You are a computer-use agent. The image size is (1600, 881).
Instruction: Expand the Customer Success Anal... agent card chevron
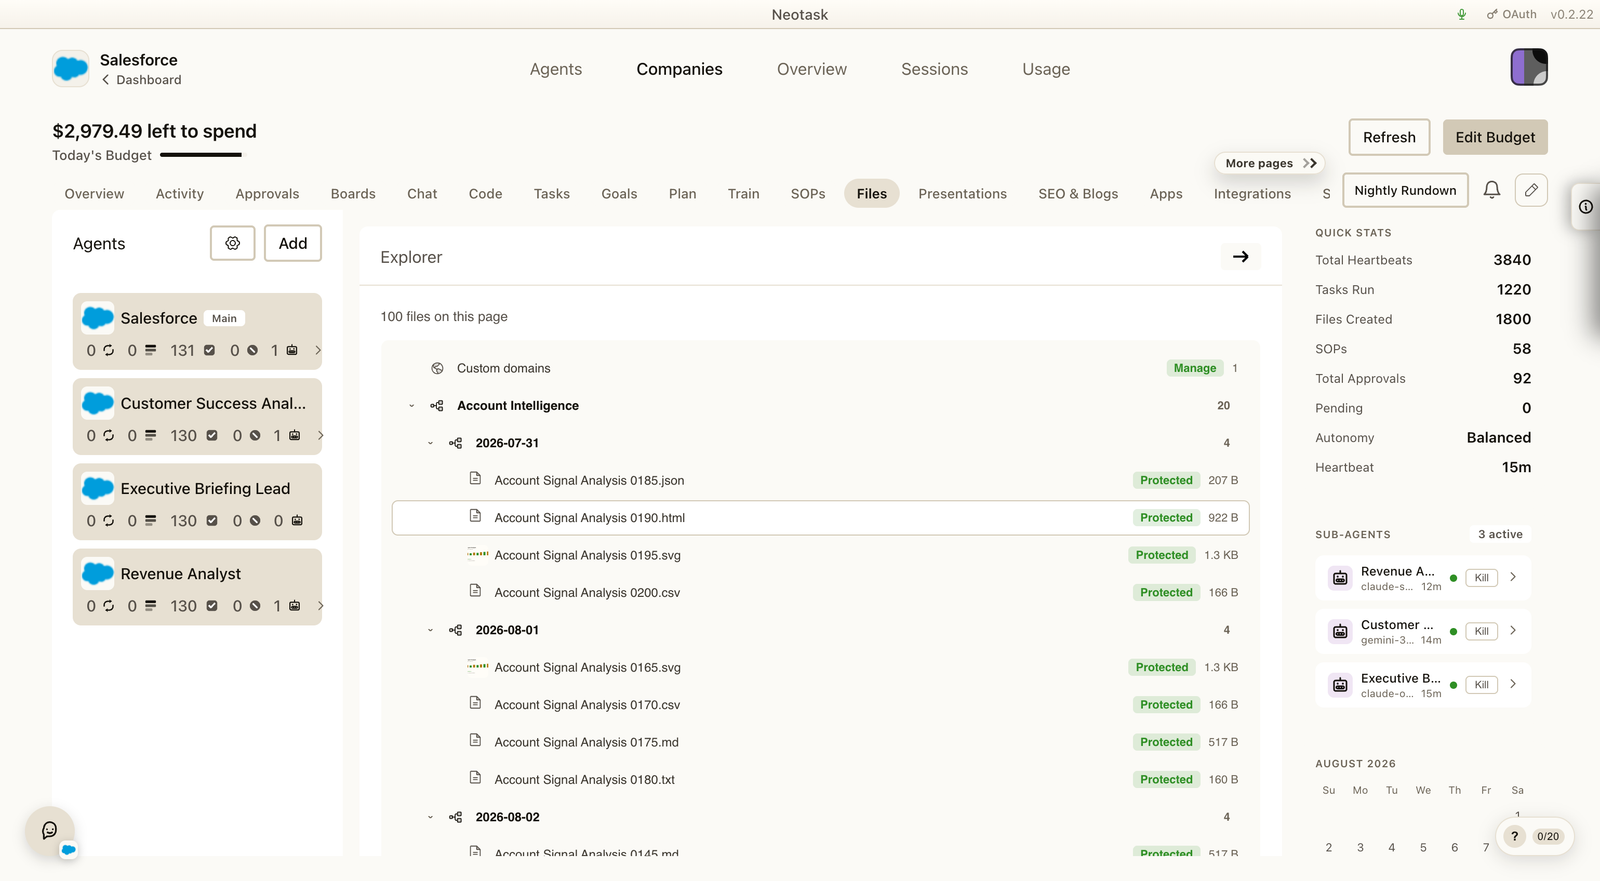pos(320,435)
